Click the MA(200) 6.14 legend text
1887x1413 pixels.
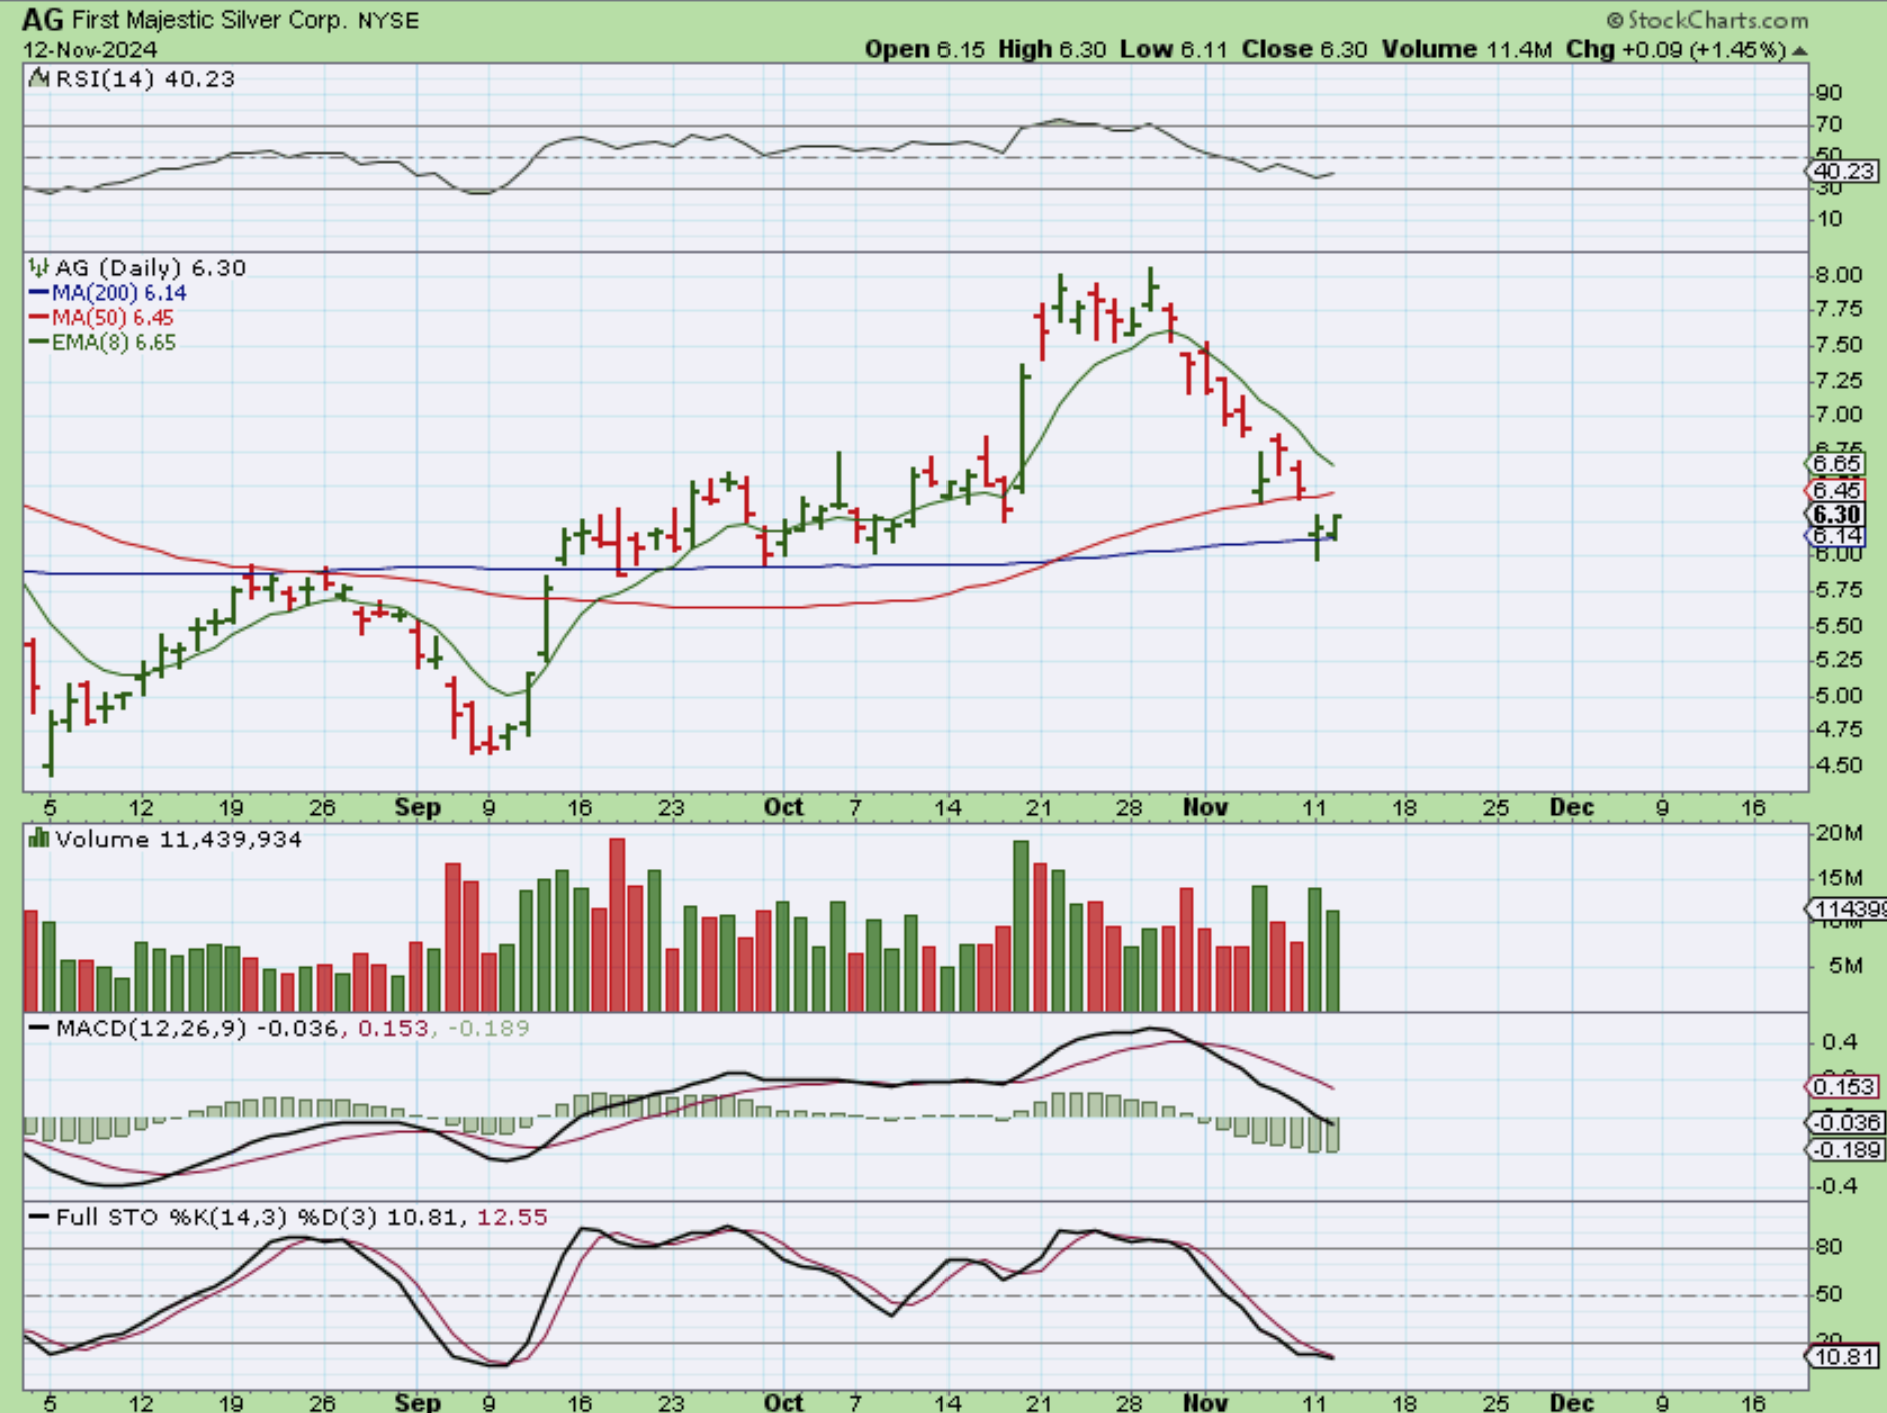click(x=119, y=292)
